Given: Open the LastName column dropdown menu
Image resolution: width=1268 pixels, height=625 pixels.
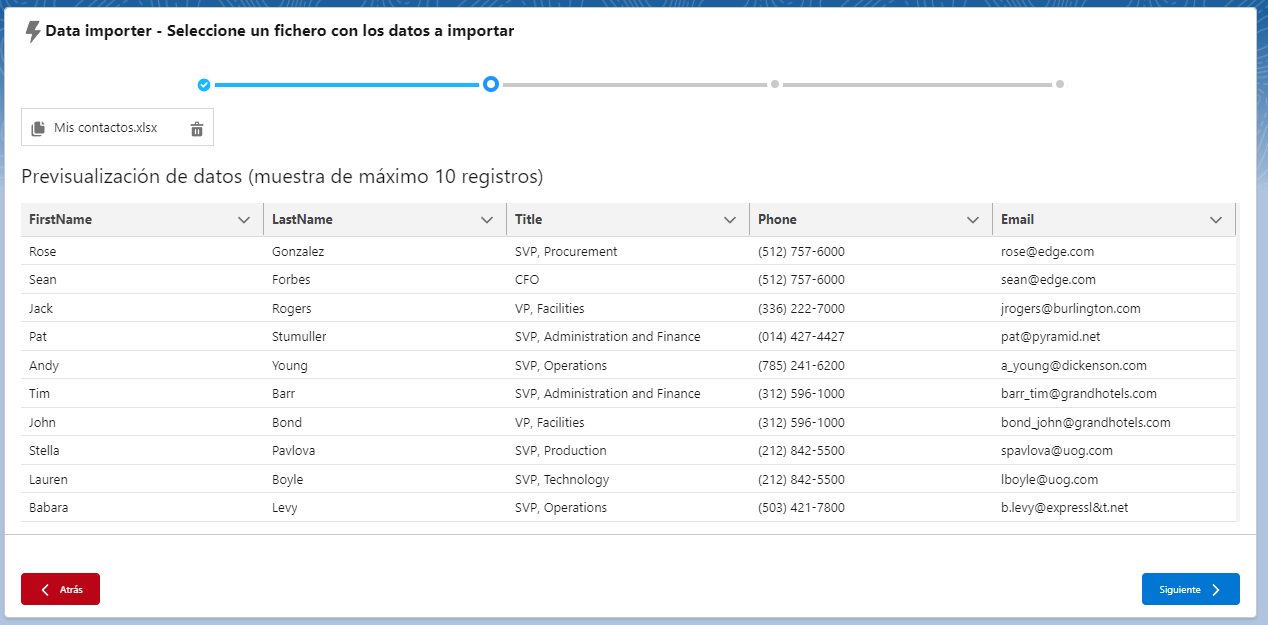Looking at the screenshot, I should point(487,220).
